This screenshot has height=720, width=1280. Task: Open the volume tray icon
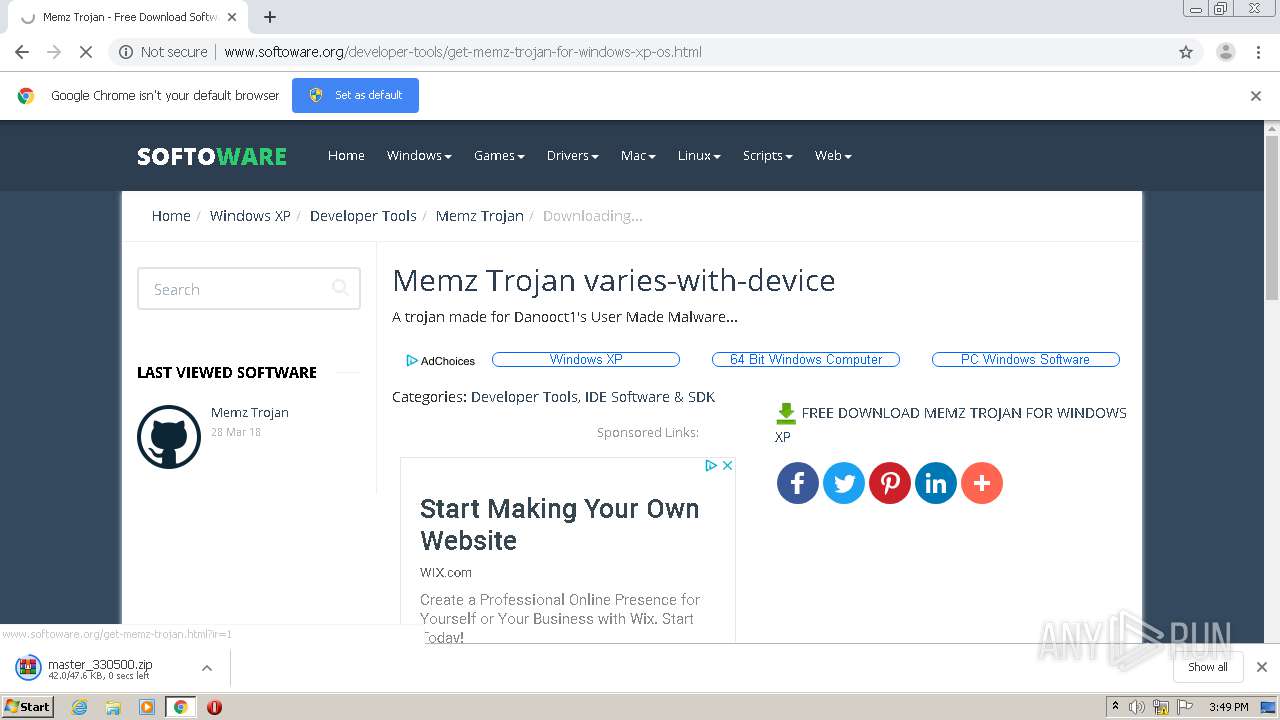click(x=1137, y=707)
